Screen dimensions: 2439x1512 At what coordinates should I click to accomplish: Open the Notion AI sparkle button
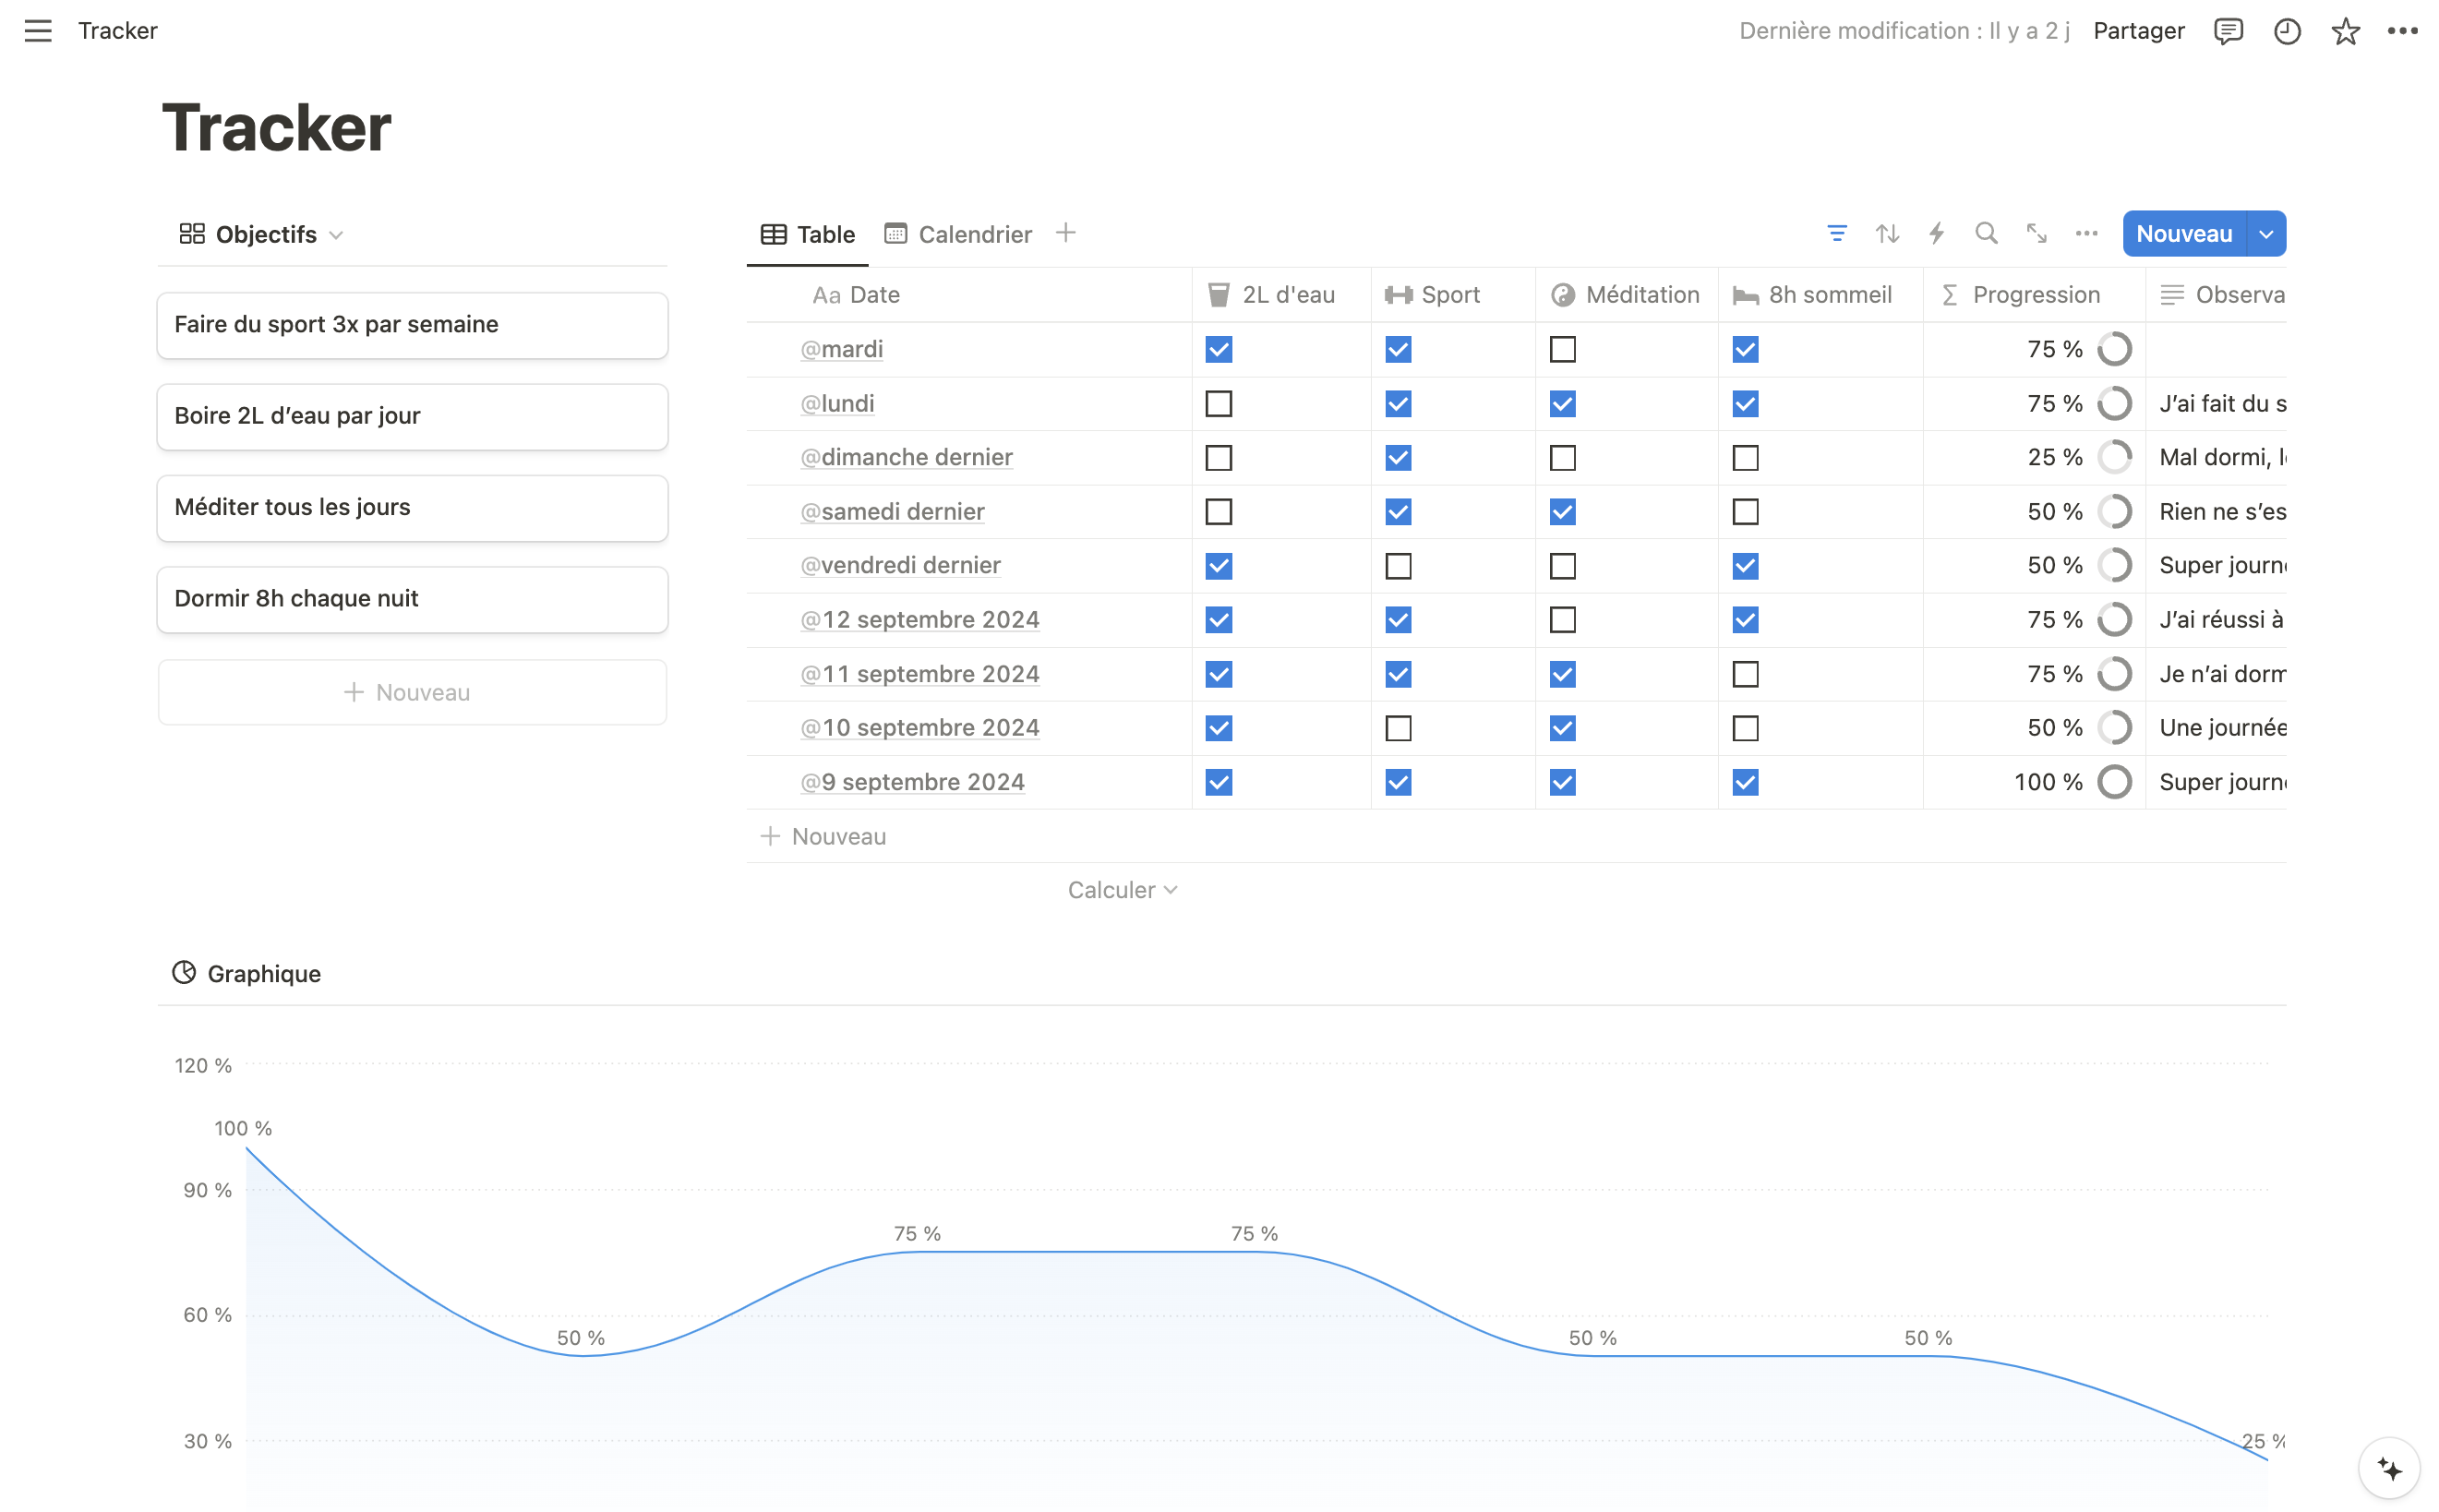point(2388,1469)
